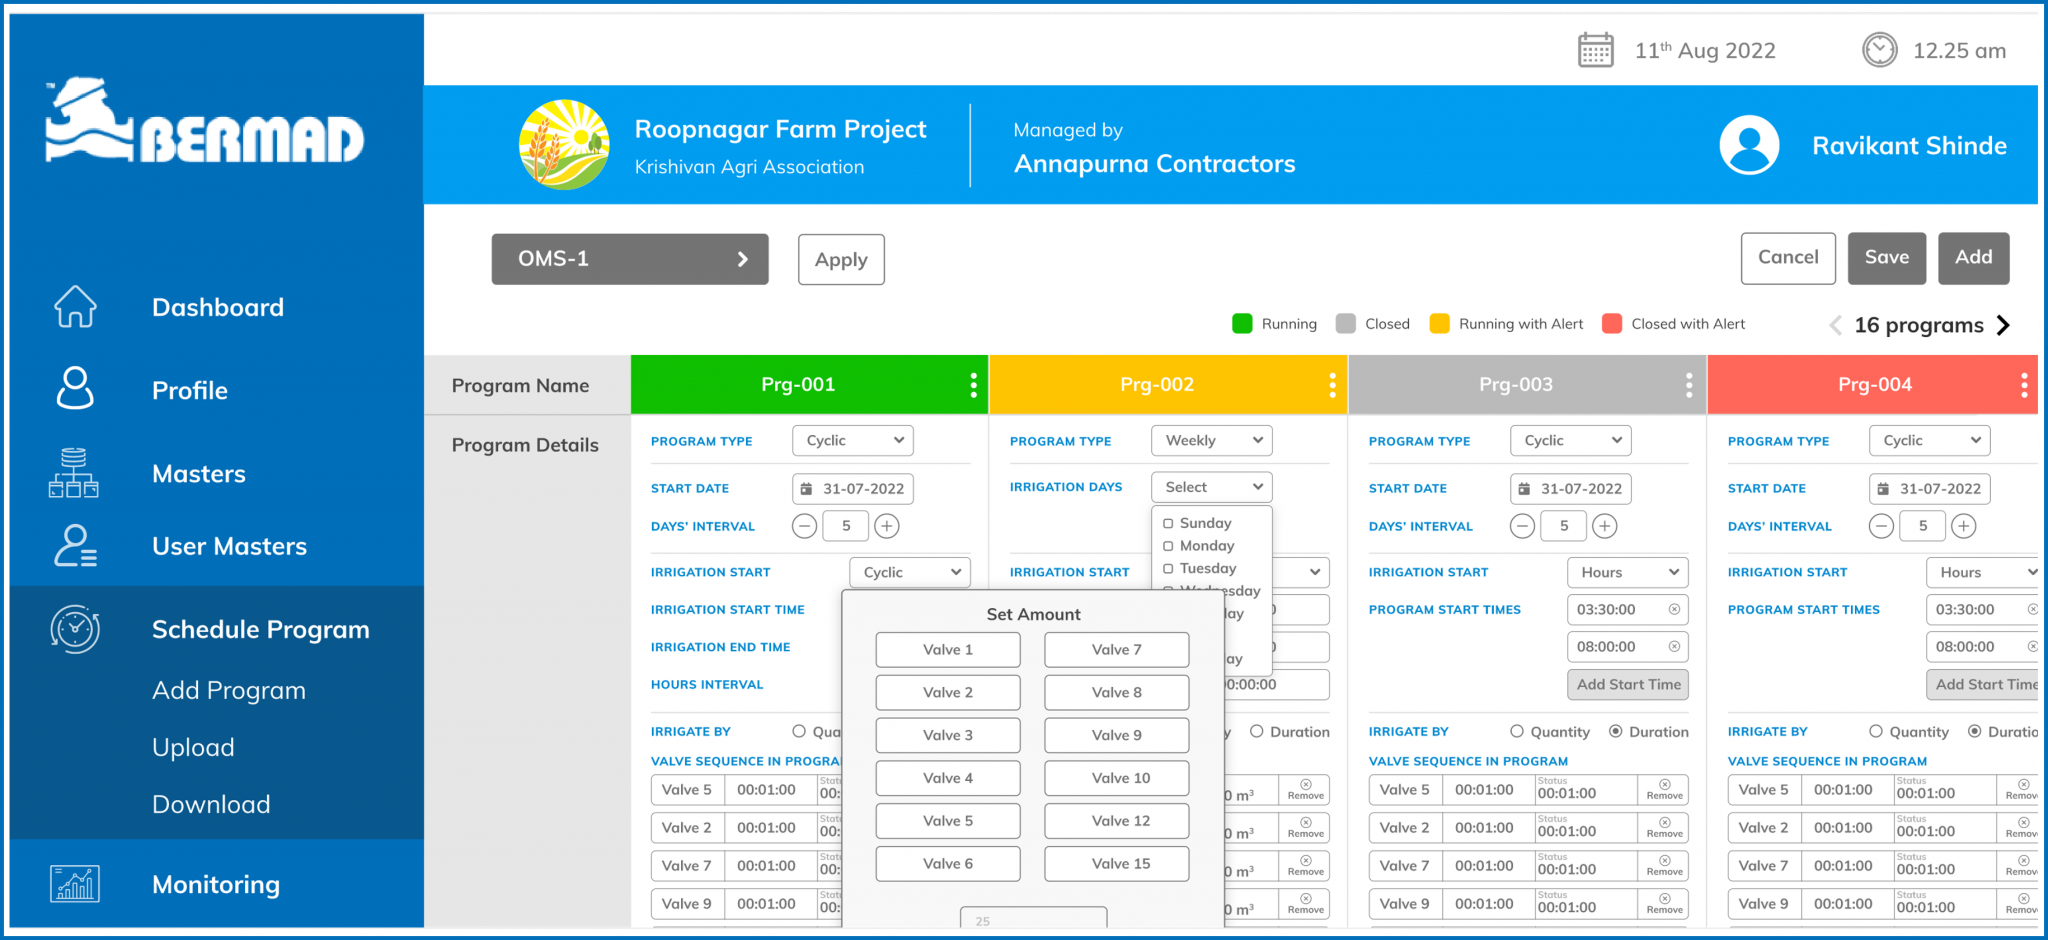Click the calendar icon beside the date

tap(1596, 49)
